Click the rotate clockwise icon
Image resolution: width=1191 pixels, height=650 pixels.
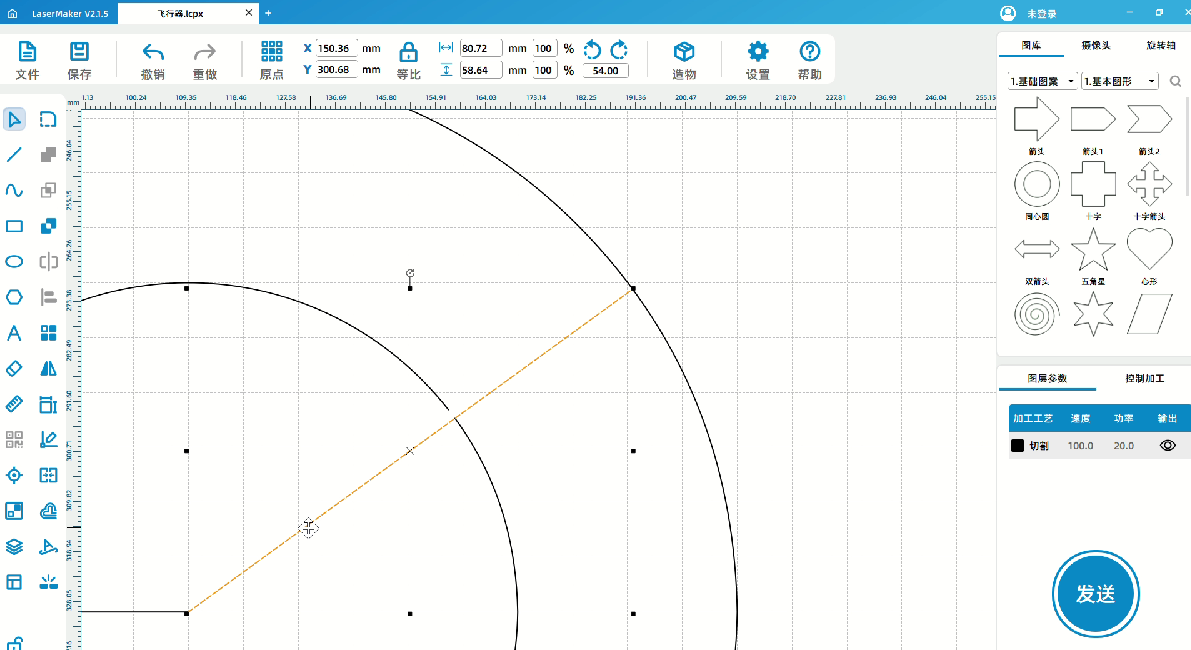(x=619, y=50)
